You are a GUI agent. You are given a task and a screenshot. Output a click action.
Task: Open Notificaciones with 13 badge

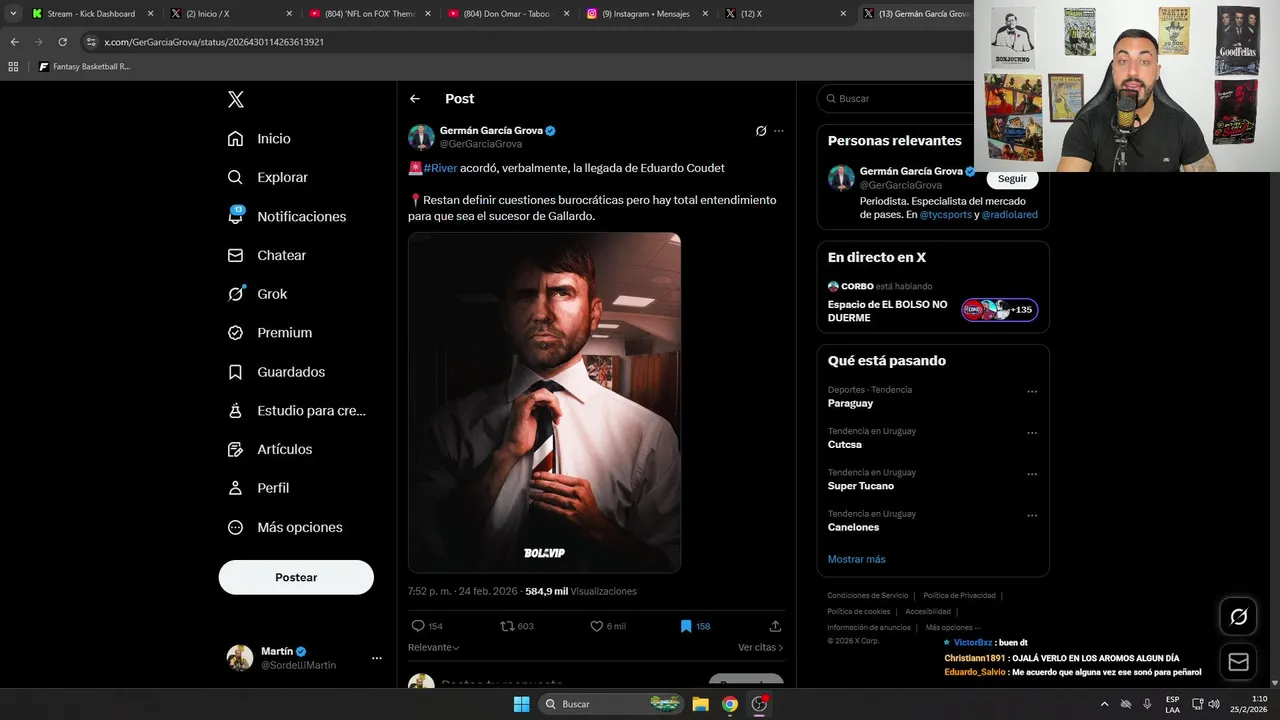pos(286,216)
